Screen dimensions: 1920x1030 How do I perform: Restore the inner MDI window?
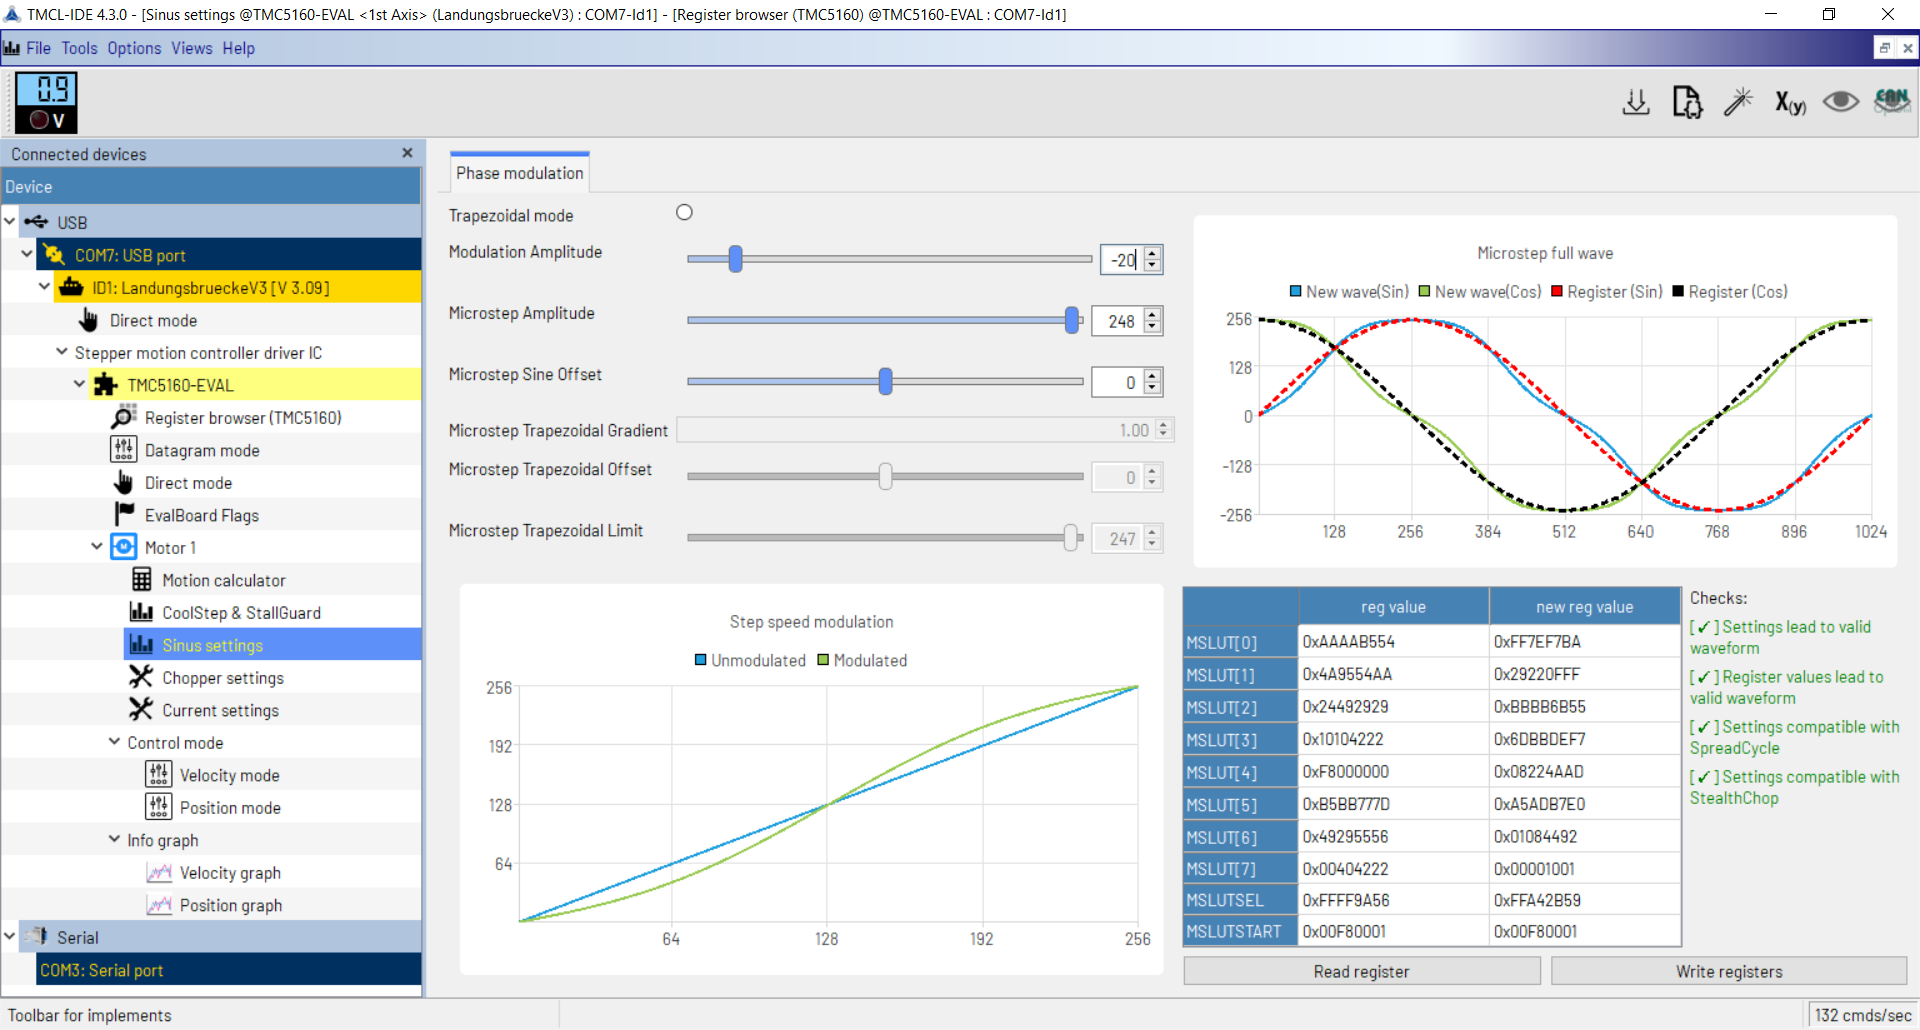(1884, 48)
